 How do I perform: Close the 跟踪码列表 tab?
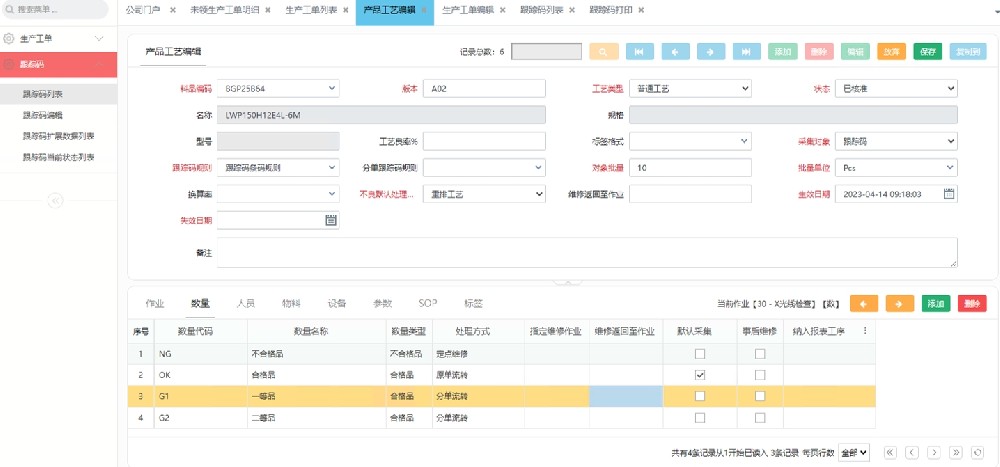pos(571,10)
